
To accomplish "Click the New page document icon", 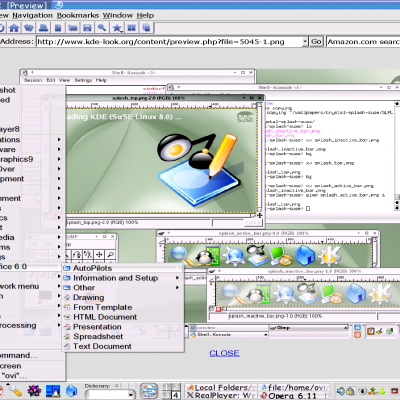I will [x=58, y=28].
